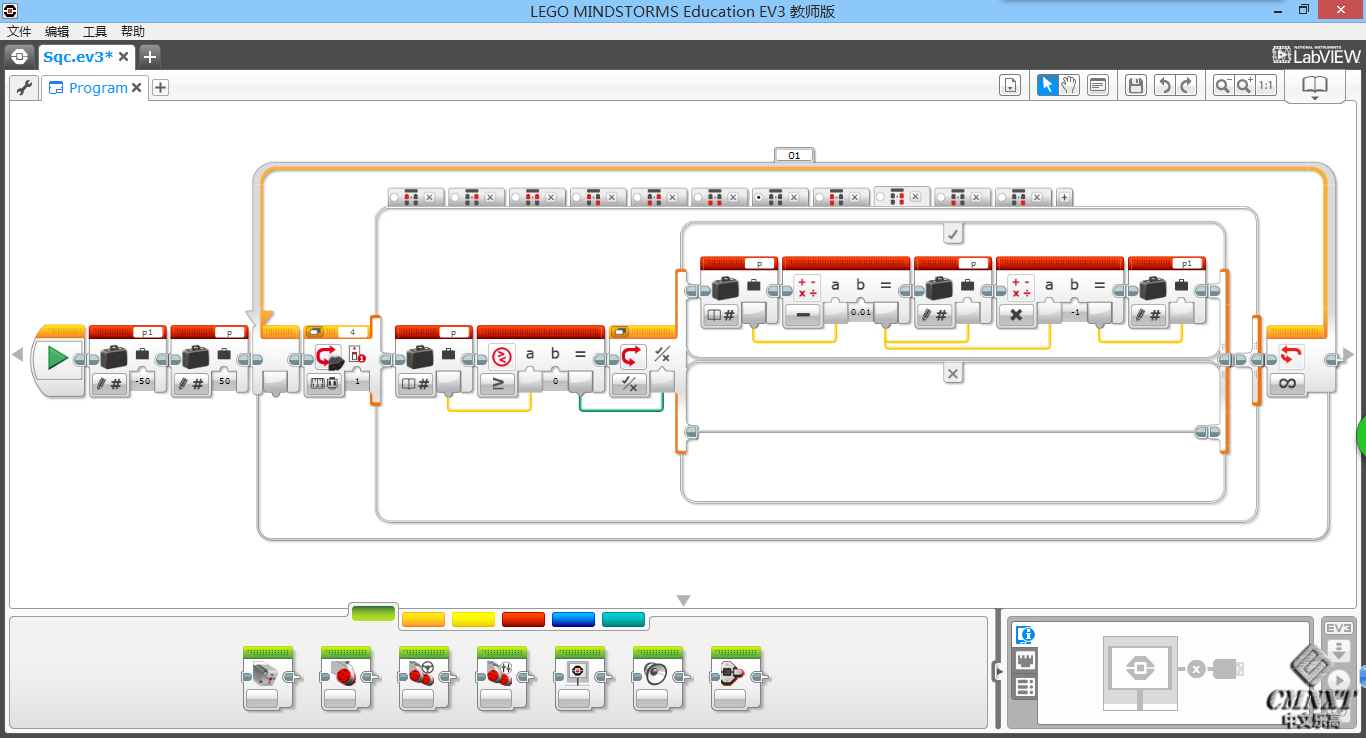The width and height of the screenshot is (1366, 738).
Task: Select Sound block in palette
Action: coord(658,678)
